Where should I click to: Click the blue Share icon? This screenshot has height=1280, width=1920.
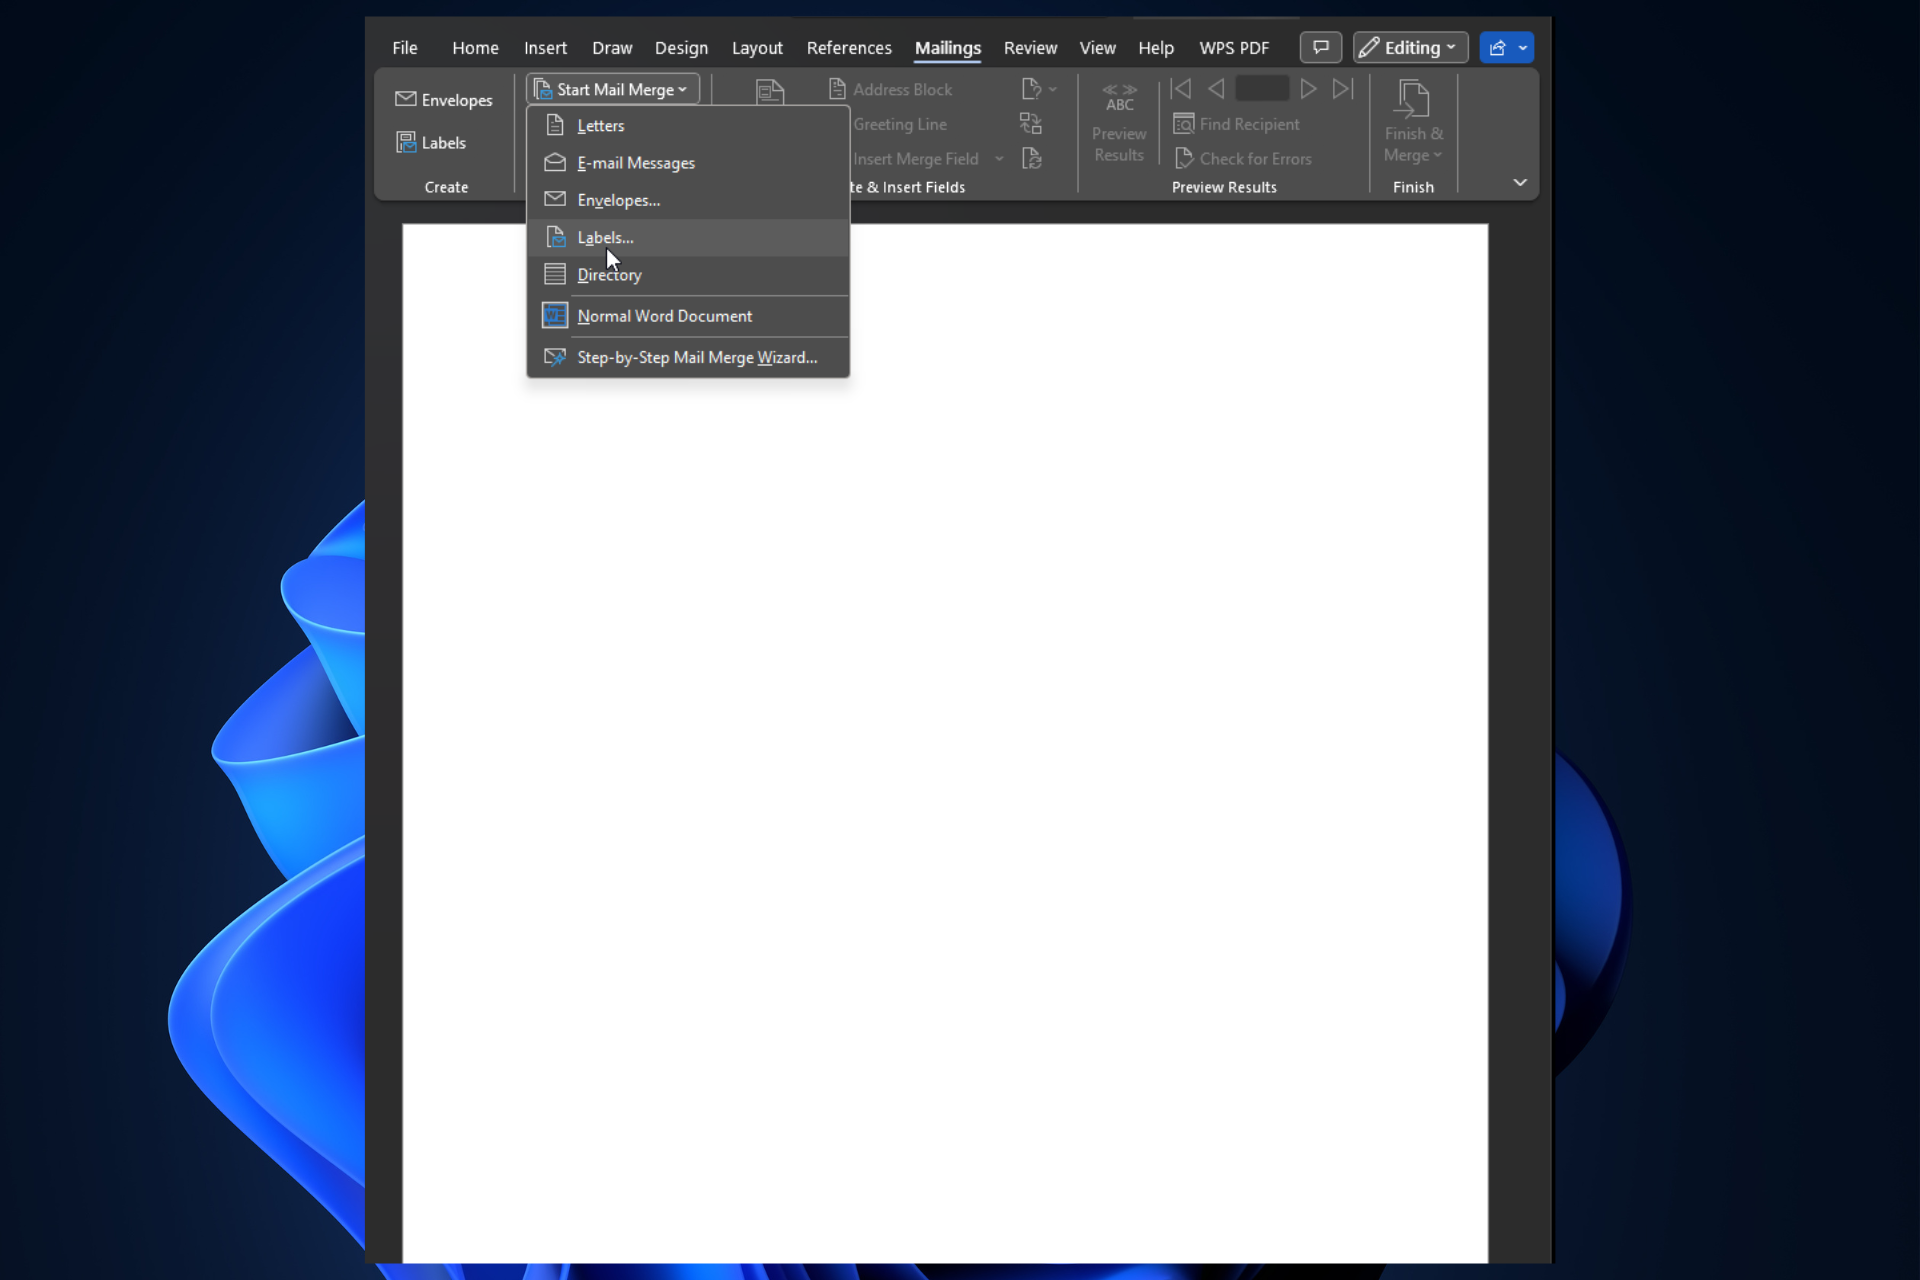pyautogui.click(x=1497, y=47)
